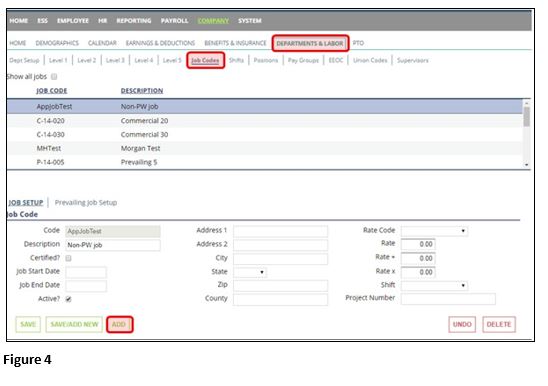Toggle the Certified? checkbox
Viewport: 548px width, 386px height.
68,258
